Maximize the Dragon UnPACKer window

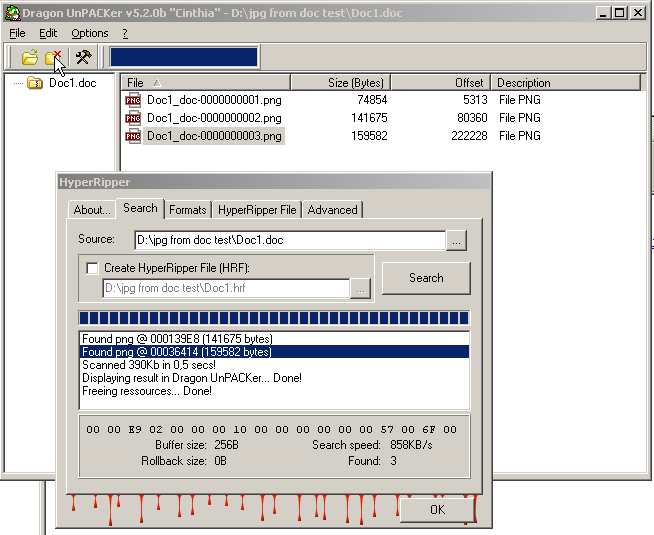coord(619,13)
